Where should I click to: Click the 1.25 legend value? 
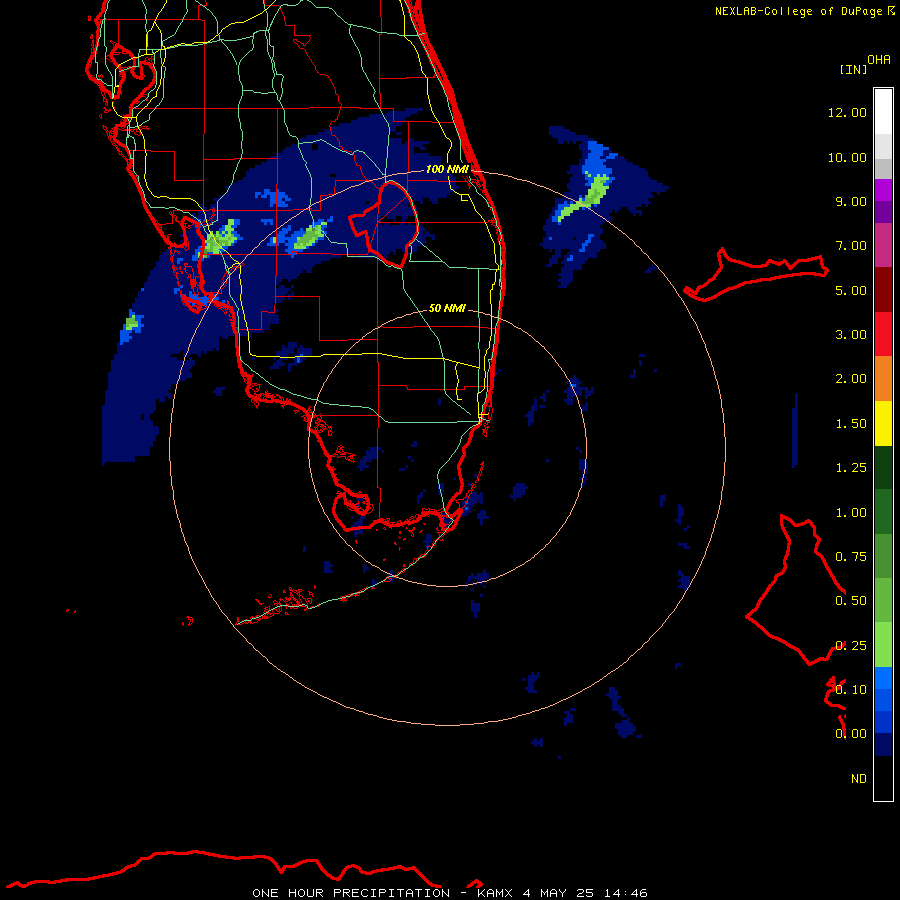[x=851, y=468]
